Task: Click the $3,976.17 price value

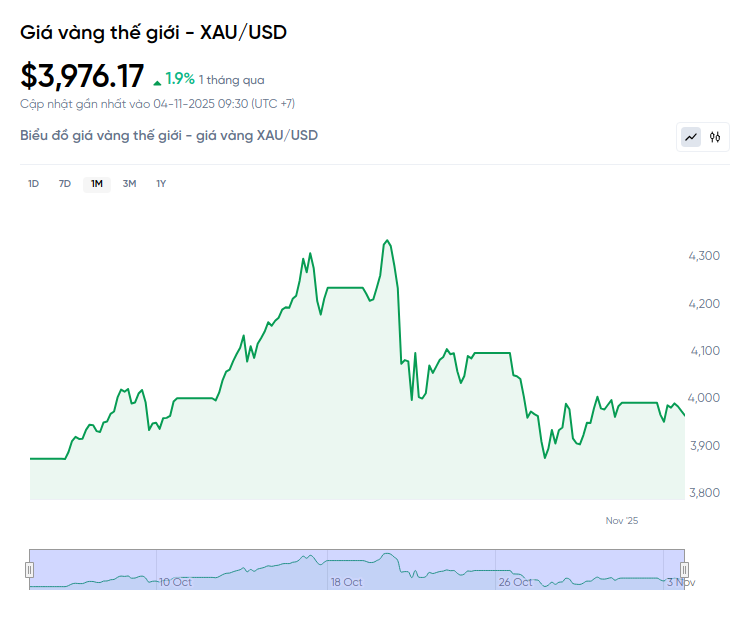Action: pos(82,77)
